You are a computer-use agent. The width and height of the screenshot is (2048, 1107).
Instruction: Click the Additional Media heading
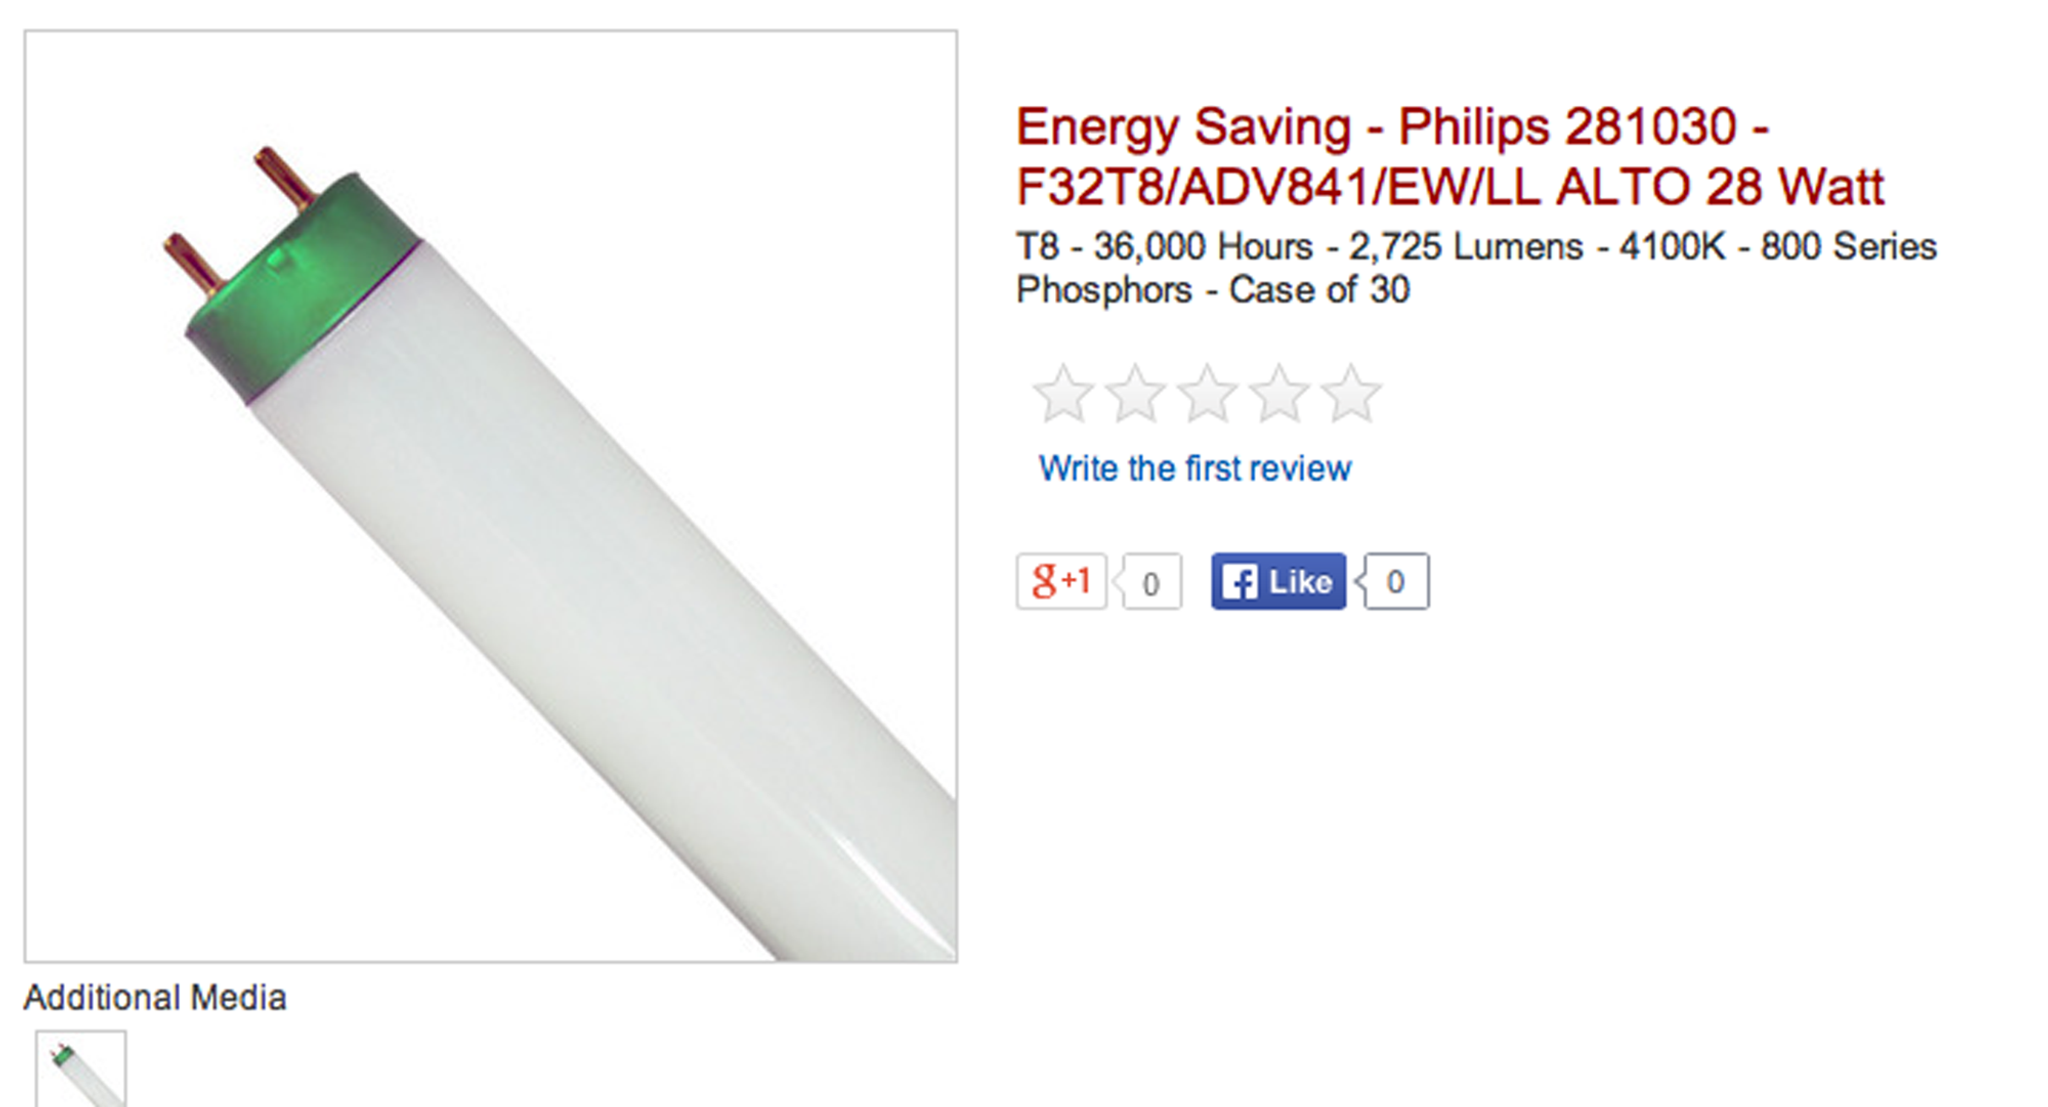pos(155,997)
